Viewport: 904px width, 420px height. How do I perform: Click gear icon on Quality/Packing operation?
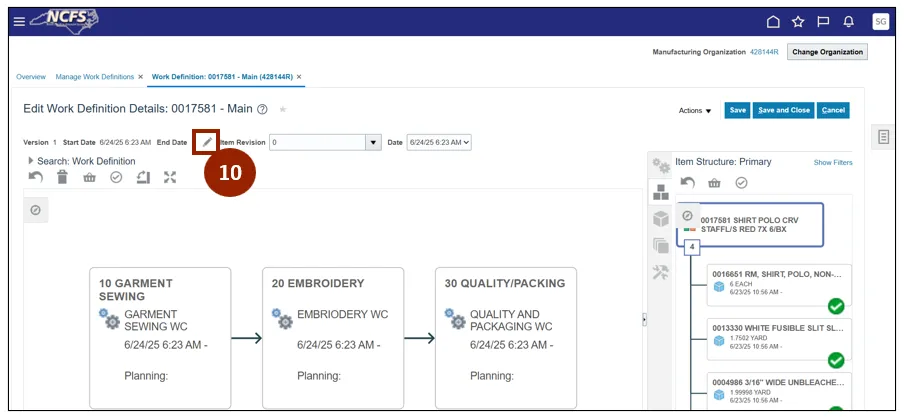point(454,318)
